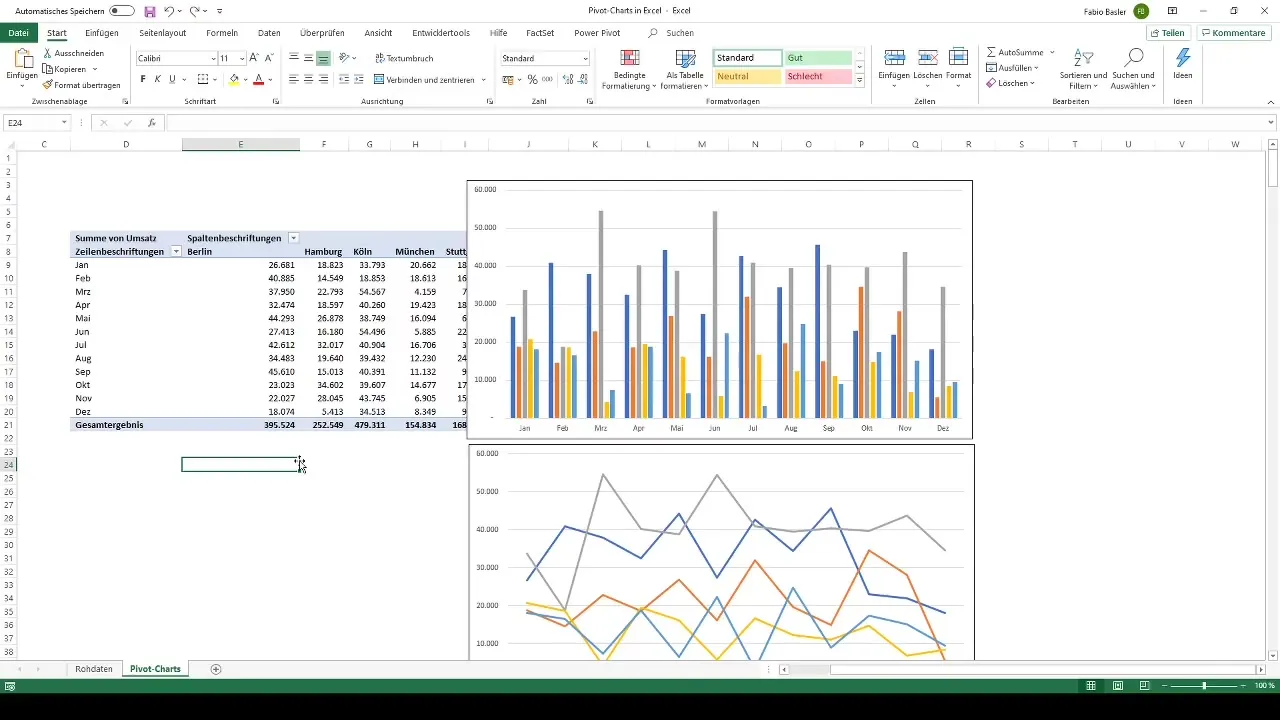Apply red font color A

258,79
